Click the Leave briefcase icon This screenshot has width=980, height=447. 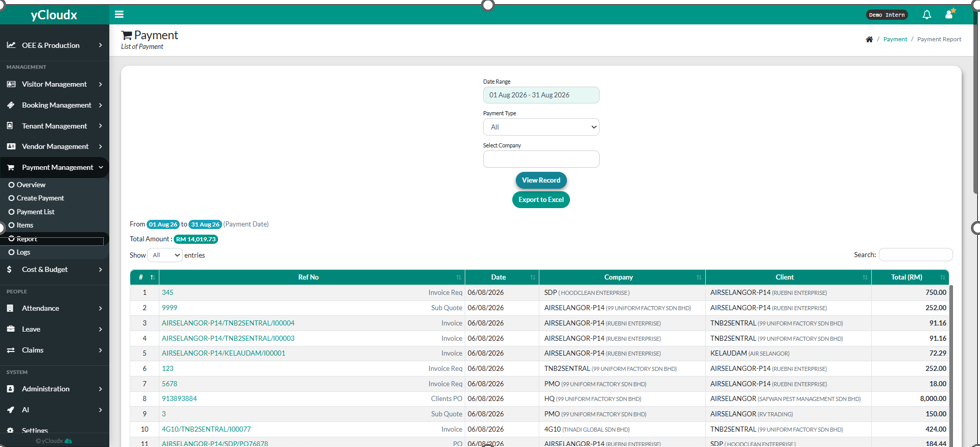pos(11,329)
